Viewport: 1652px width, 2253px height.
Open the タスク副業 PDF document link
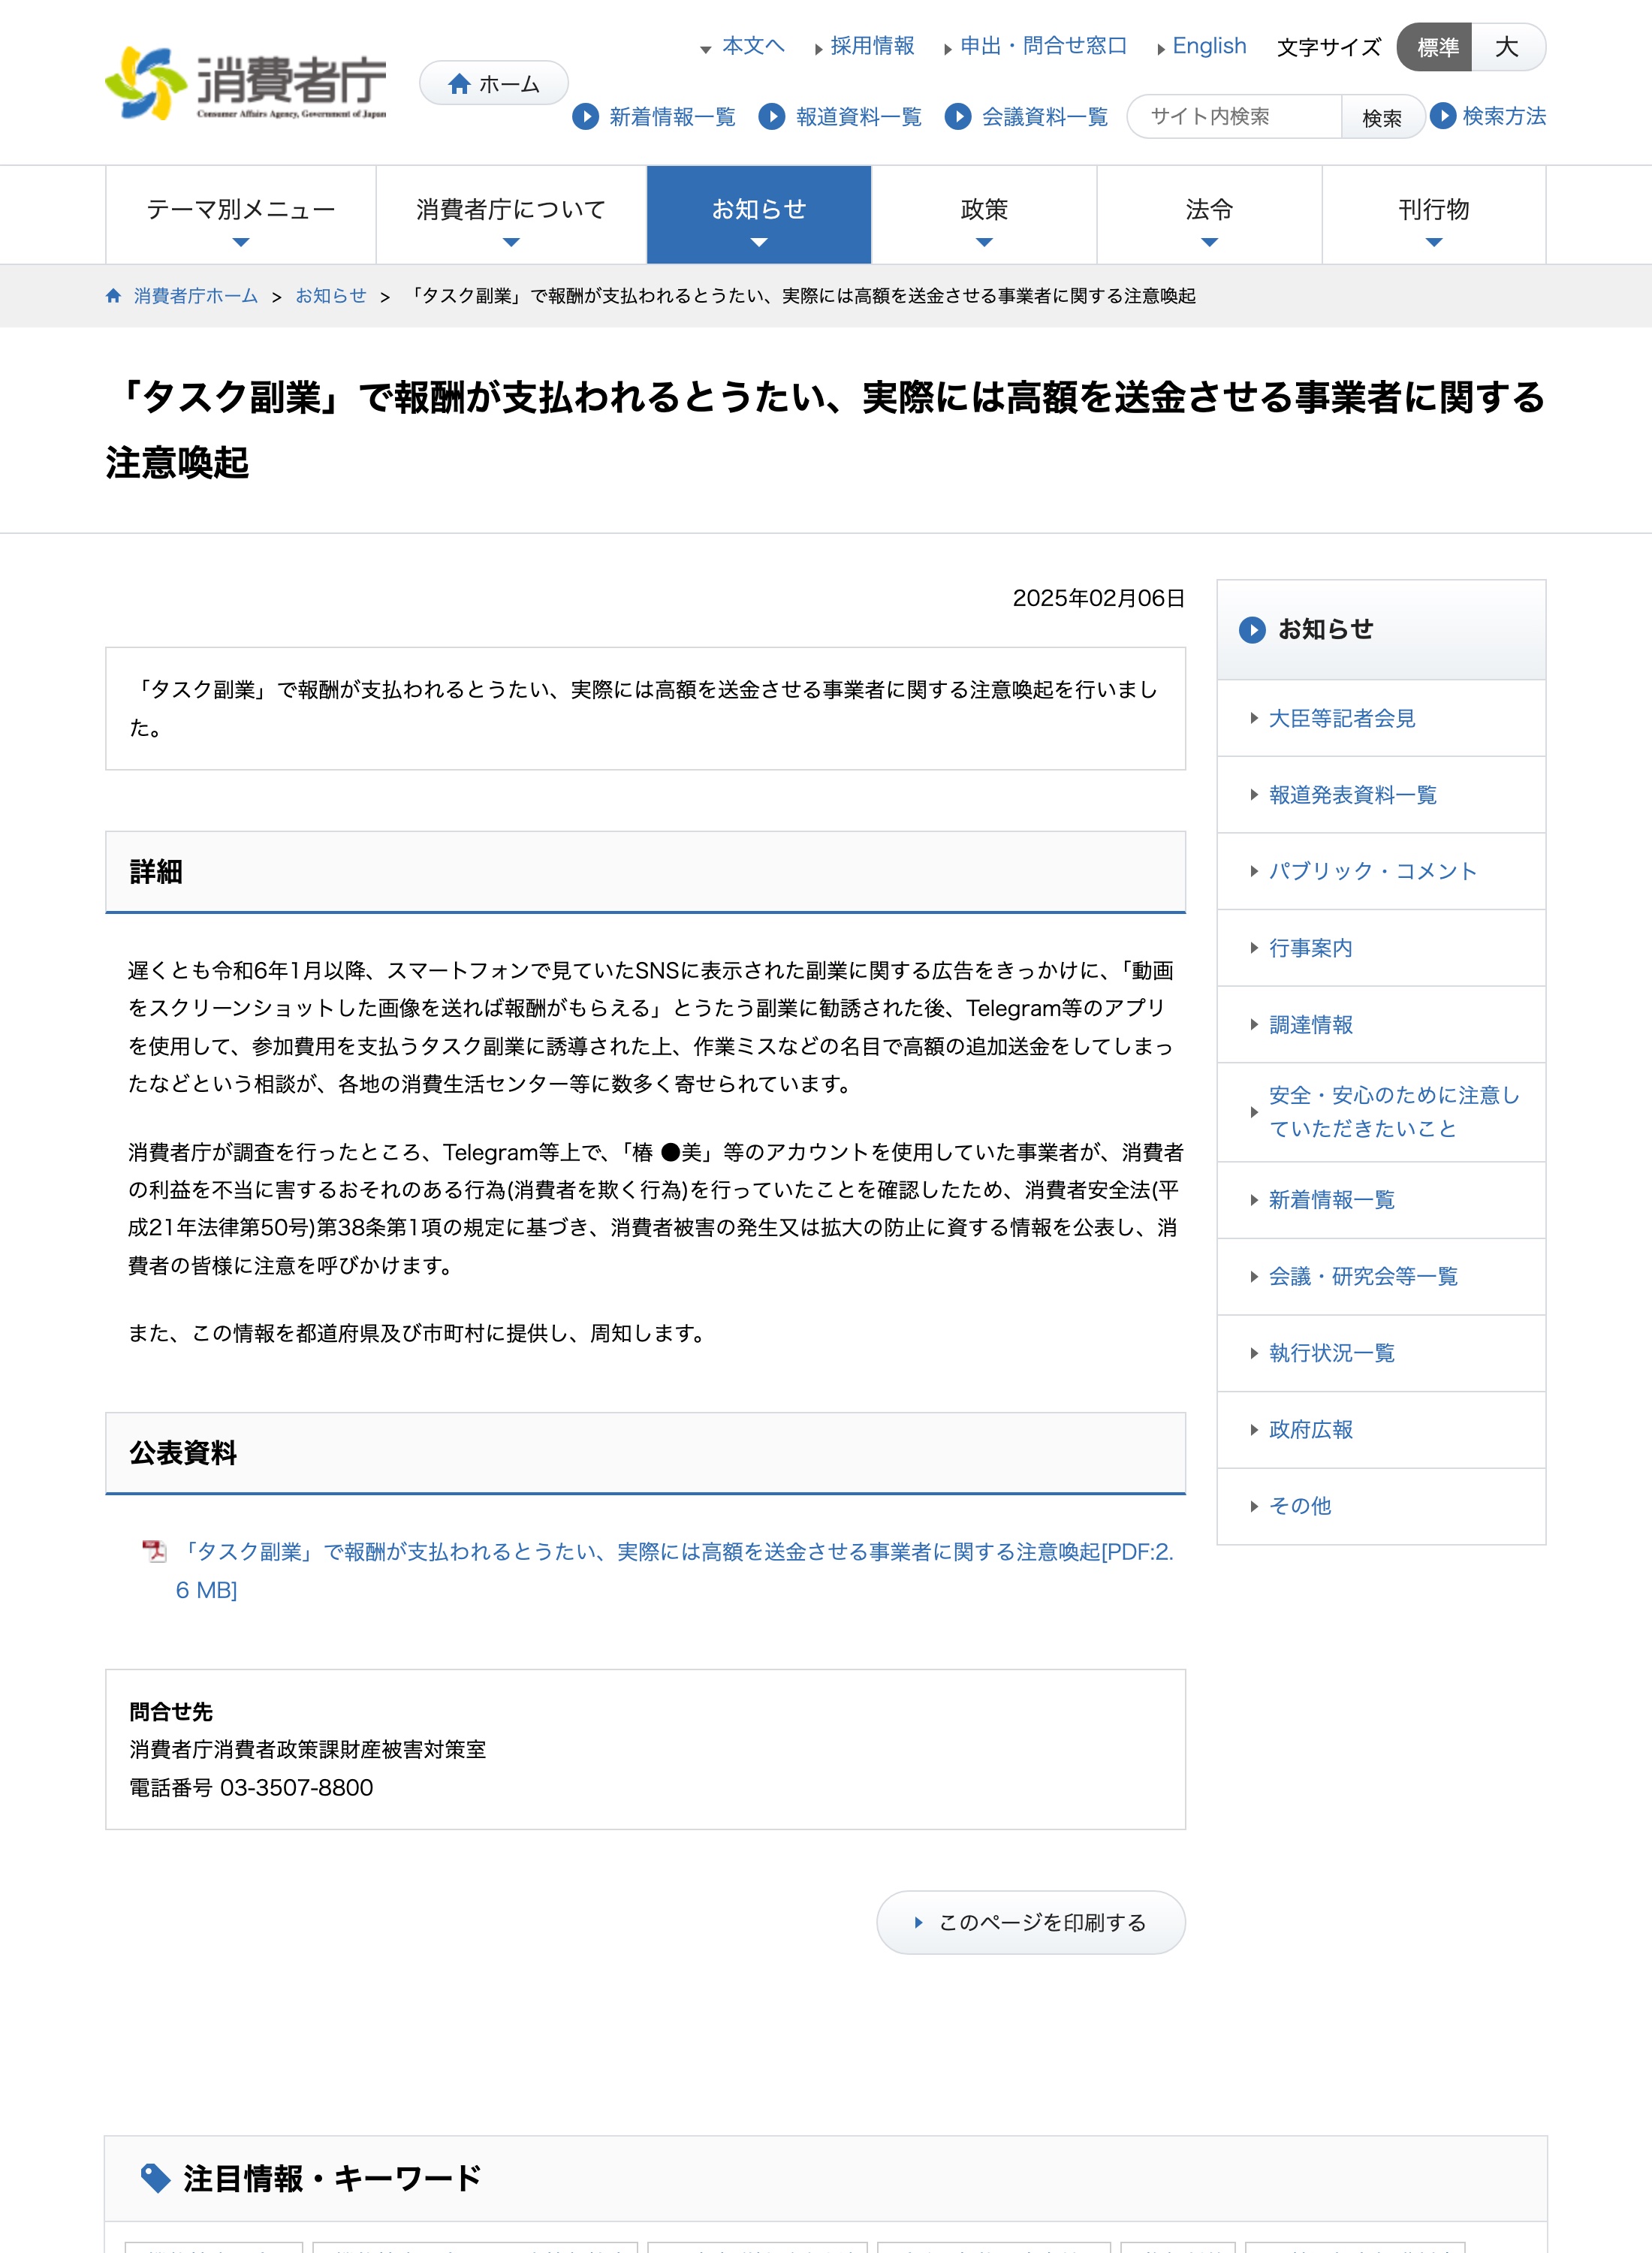click(674, 1570)
